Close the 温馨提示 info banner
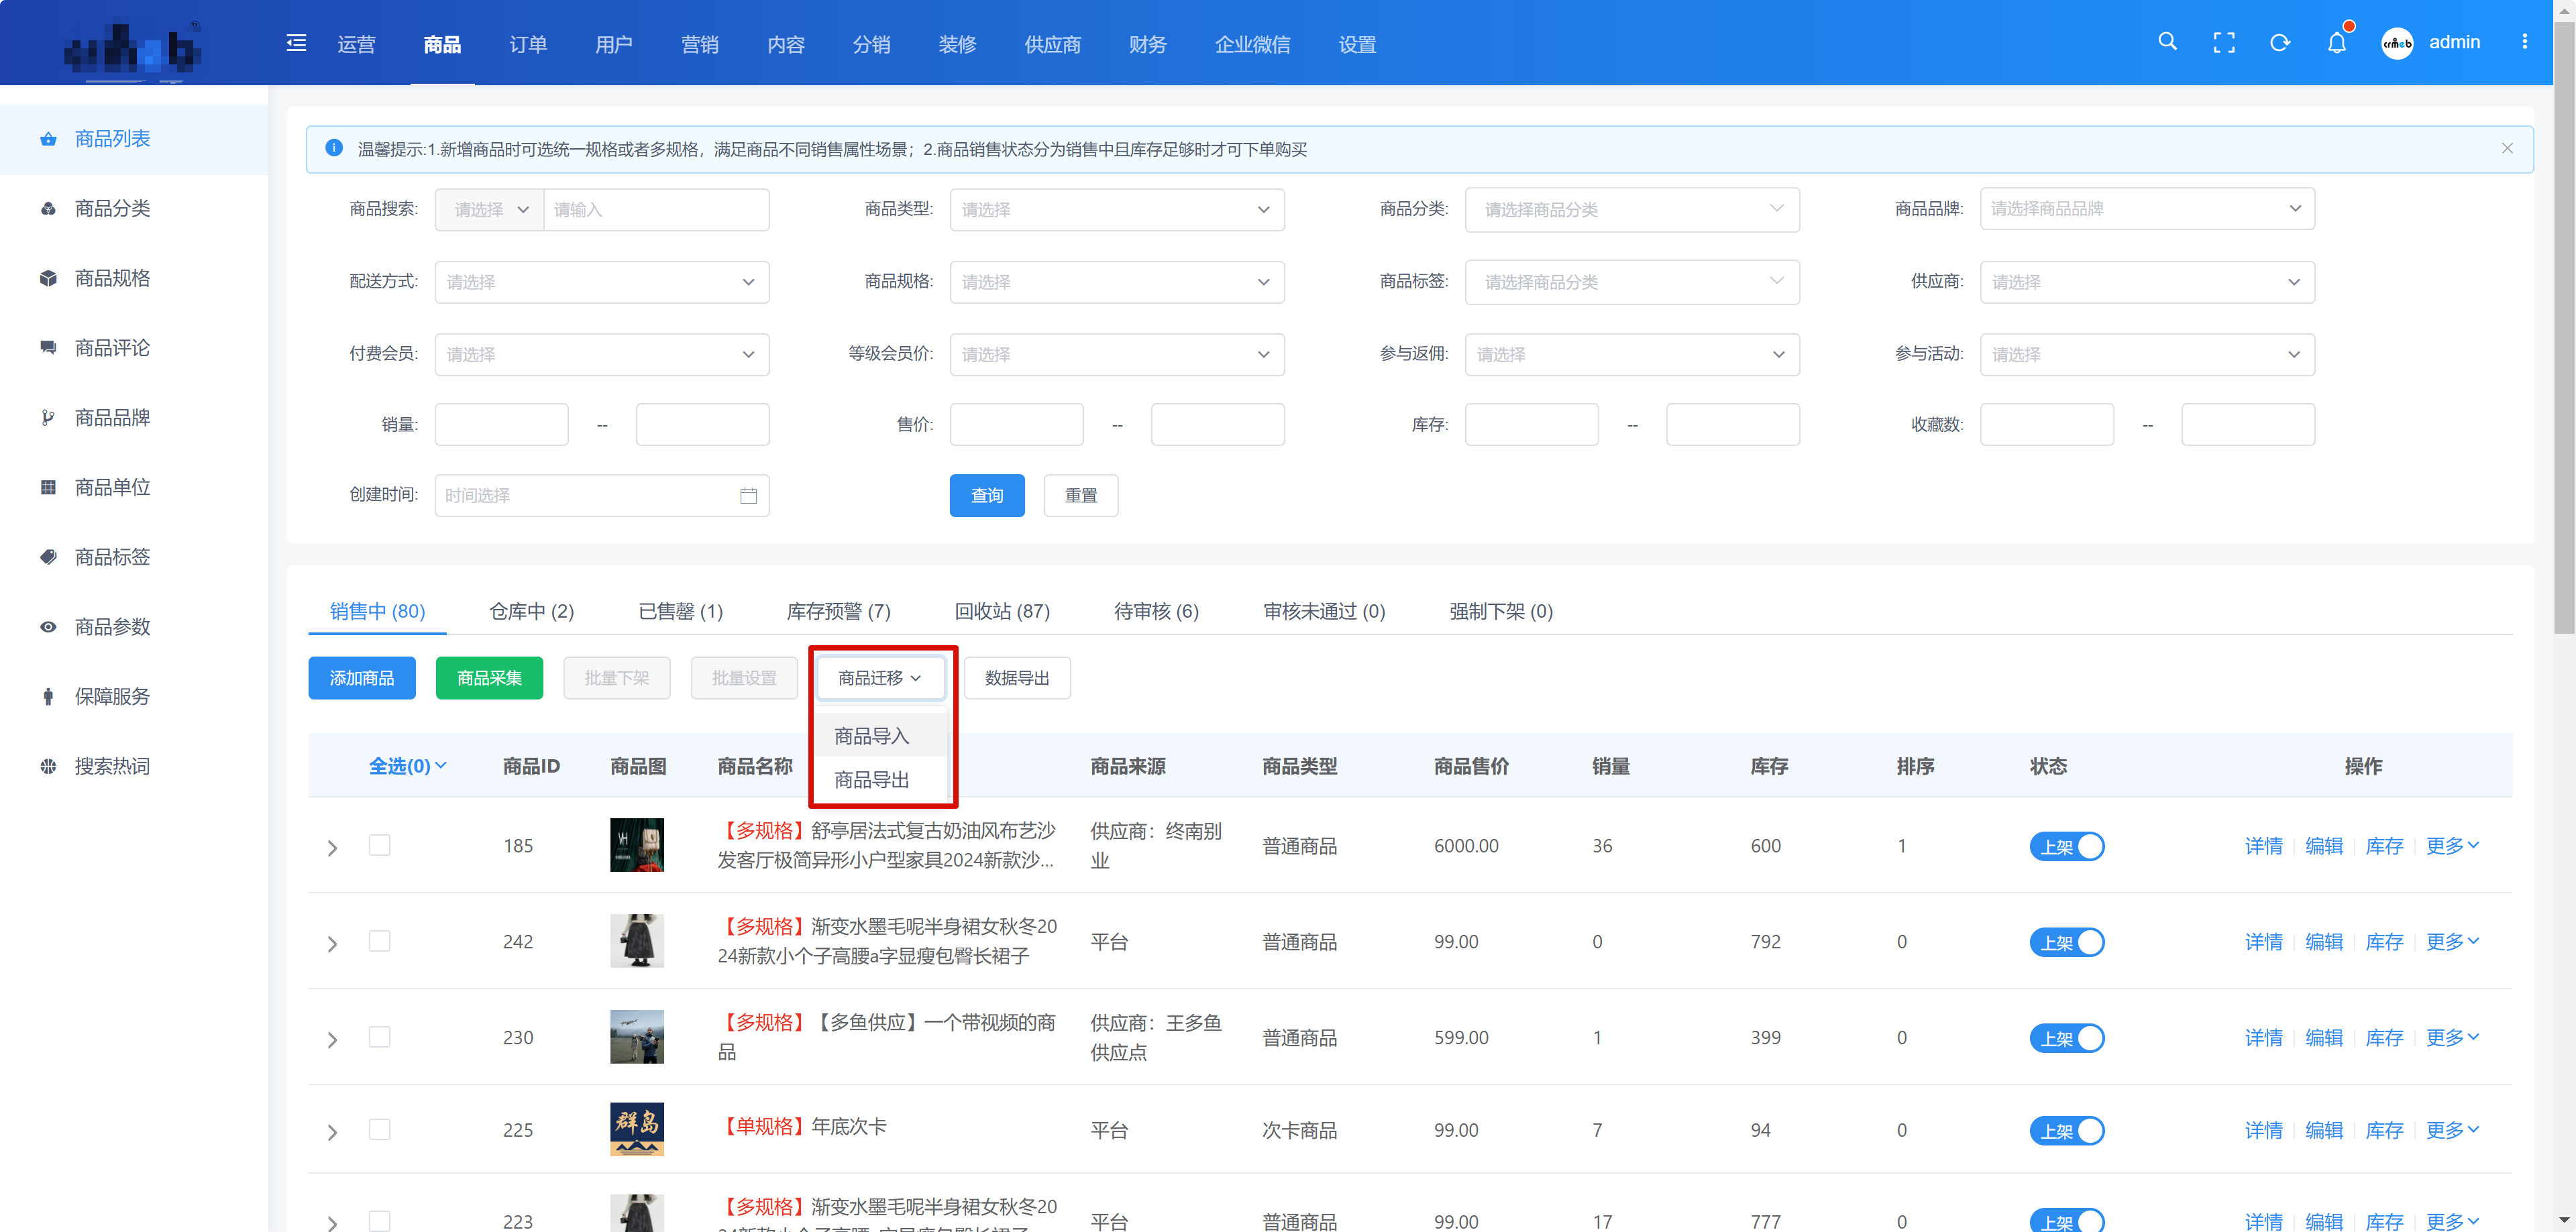 click(2506, 149)
